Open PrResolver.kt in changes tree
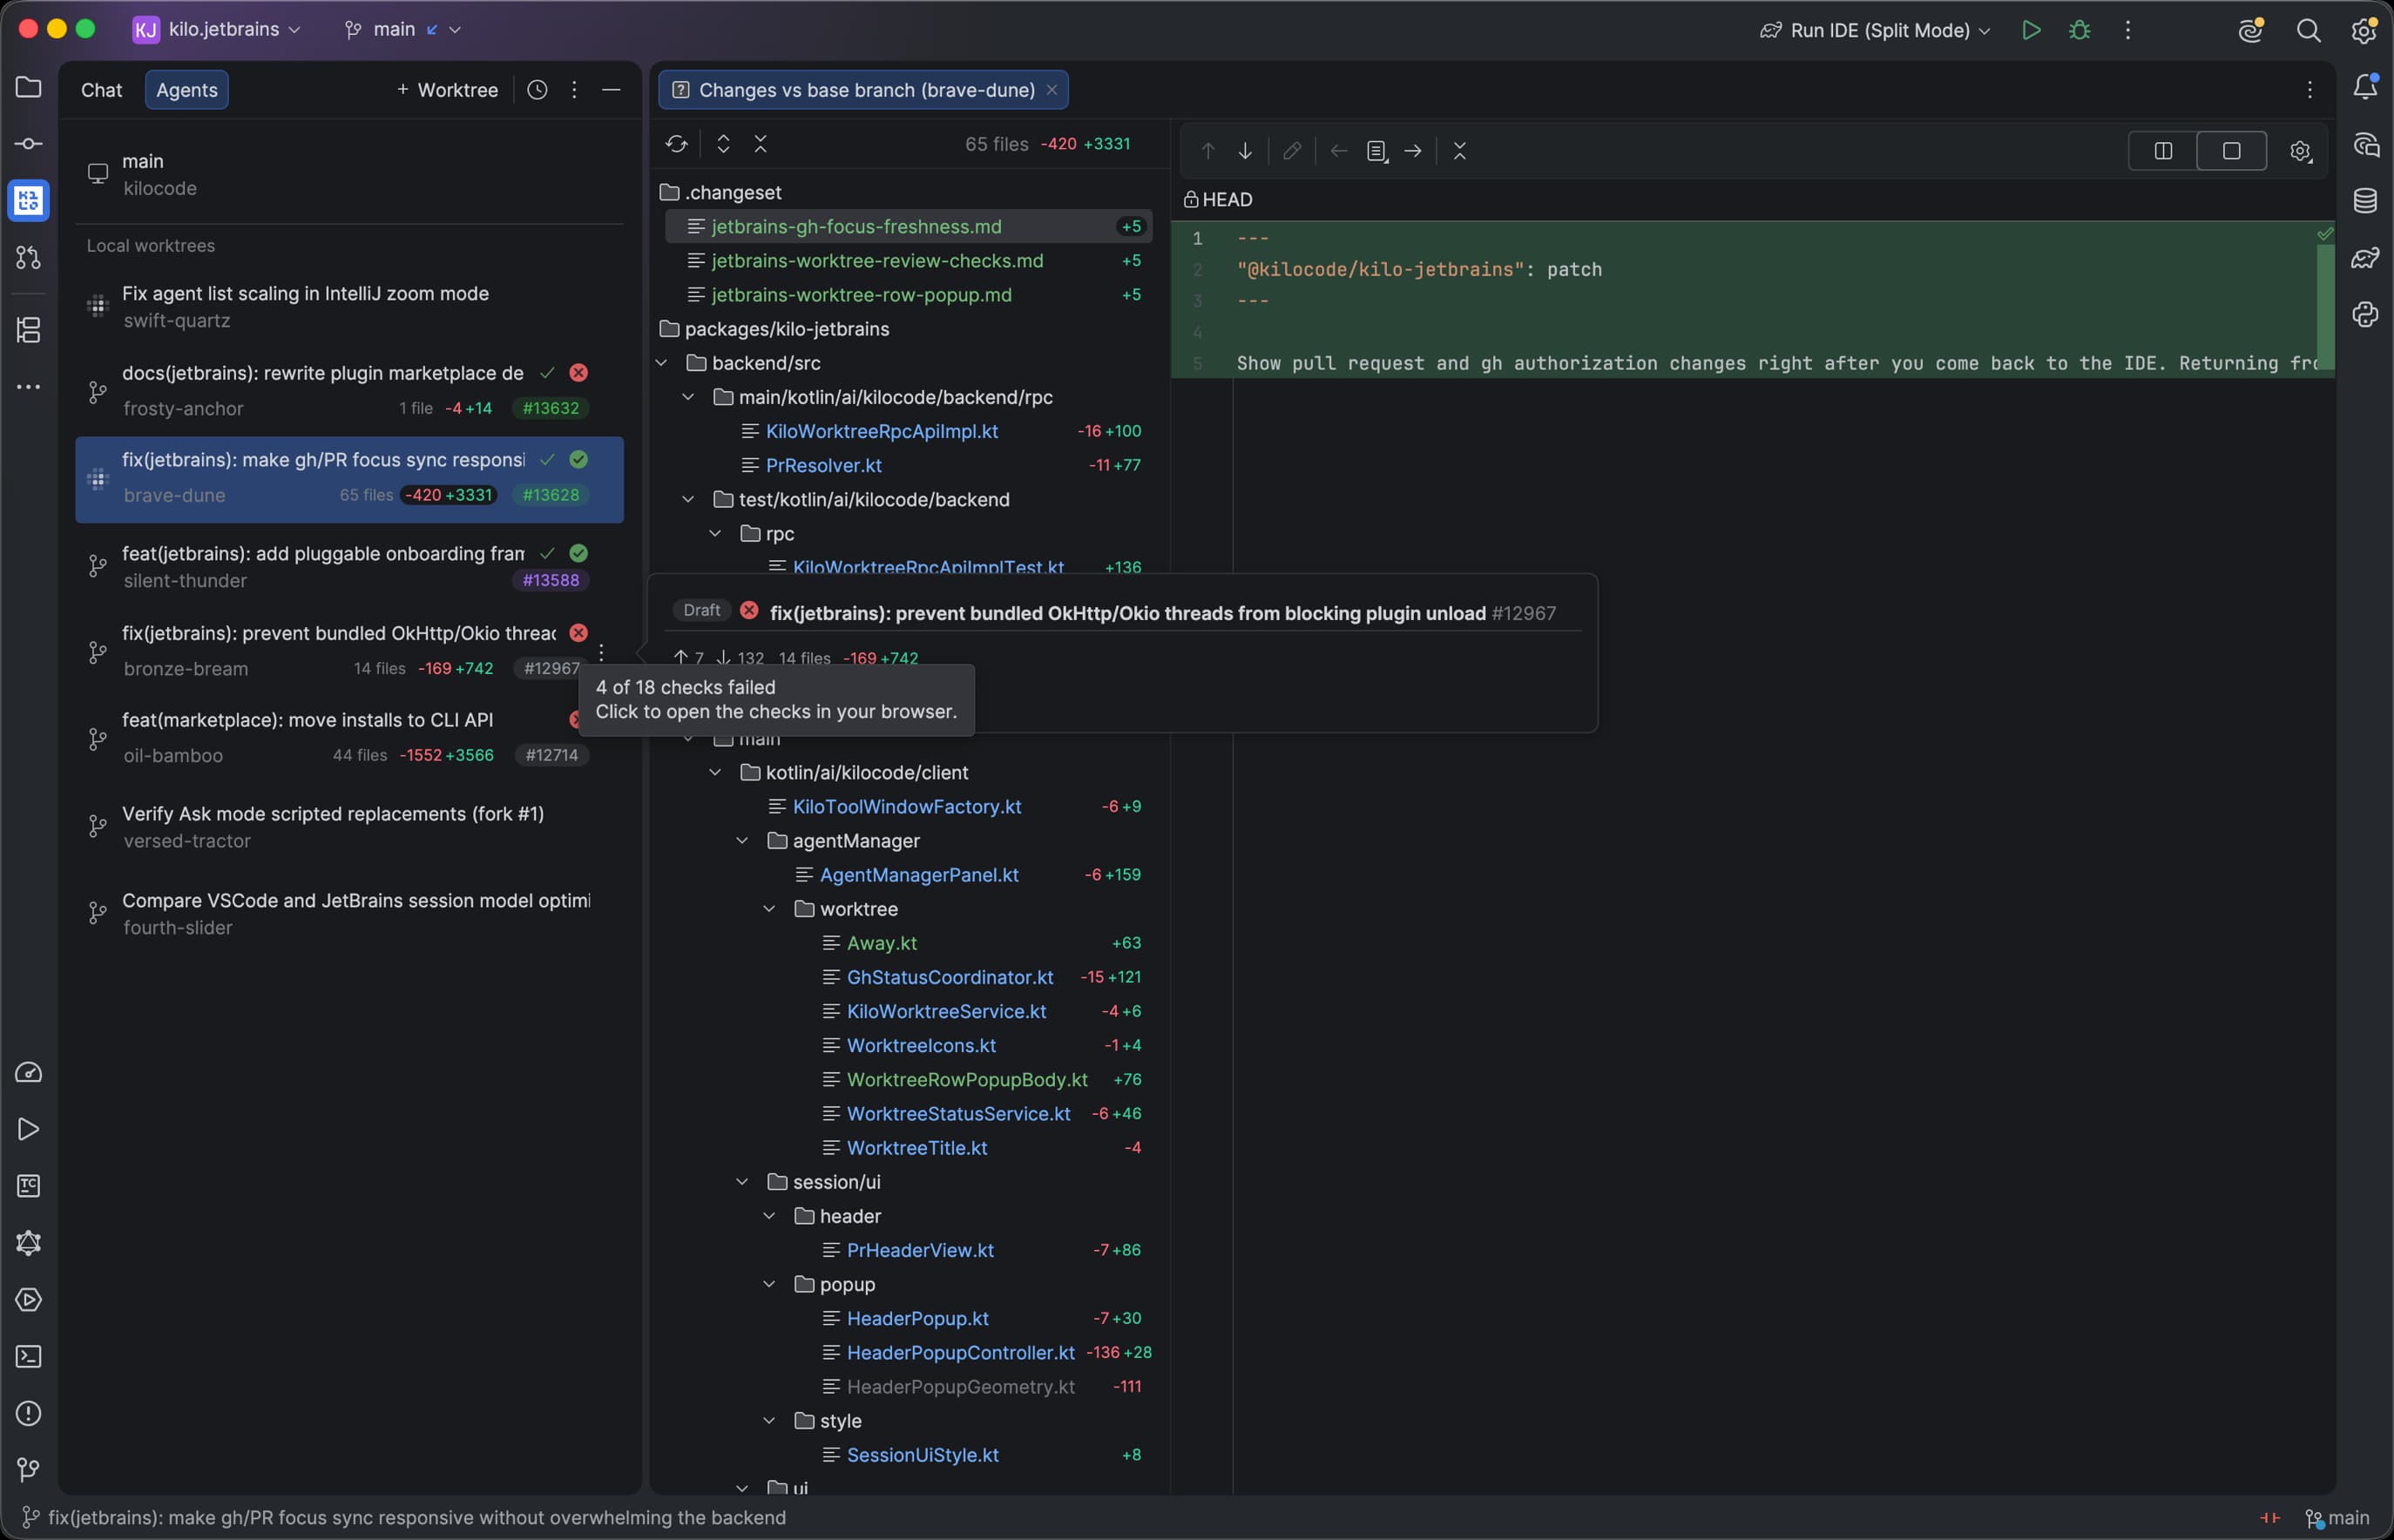 coord(823,465)
